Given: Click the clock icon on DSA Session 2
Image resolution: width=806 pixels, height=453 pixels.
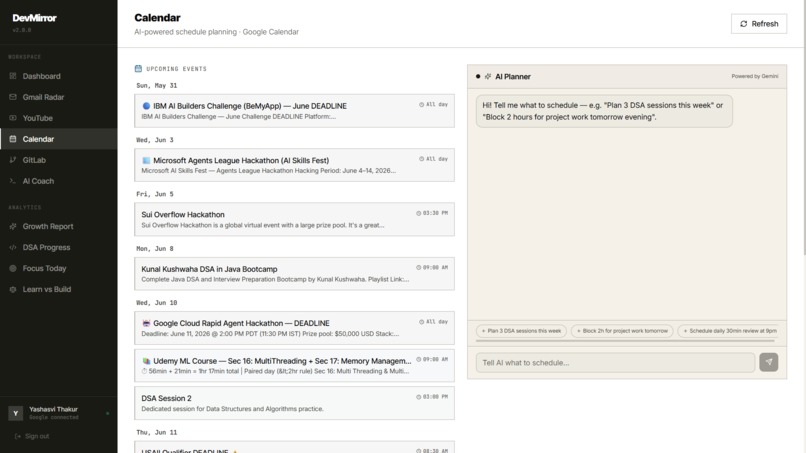Looking at the screenshot, I should (x=418, y=397).
